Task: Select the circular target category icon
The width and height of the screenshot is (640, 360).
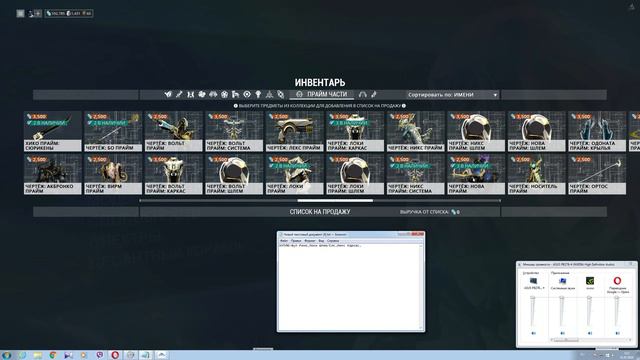Action: click(x=247, y=94)
